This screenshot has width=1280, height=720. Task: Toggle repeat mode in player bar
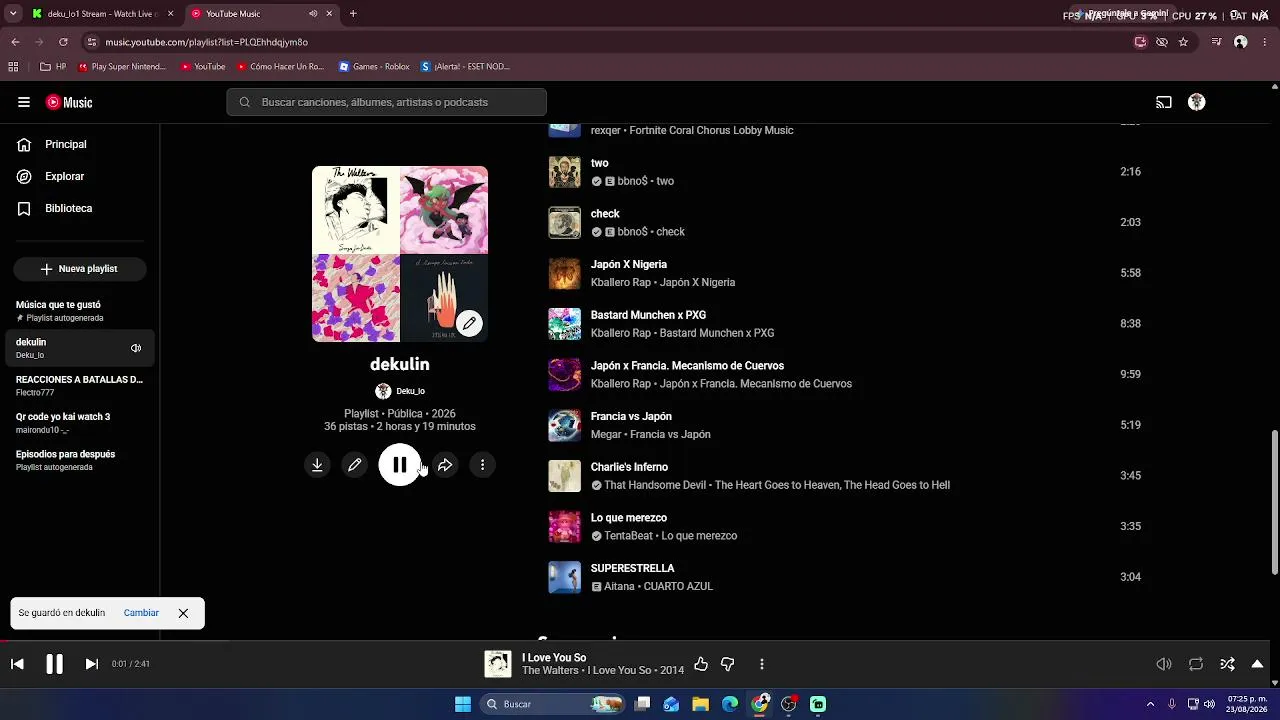[1196, 664]
